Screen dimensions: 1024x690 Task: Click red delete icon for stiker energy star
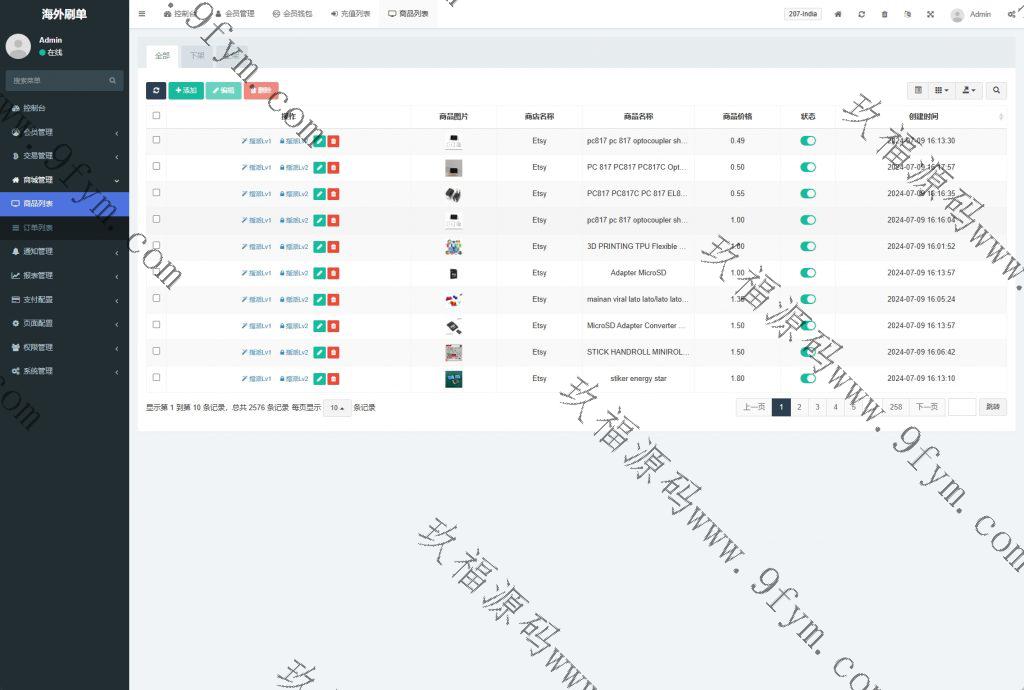[333, 379]
